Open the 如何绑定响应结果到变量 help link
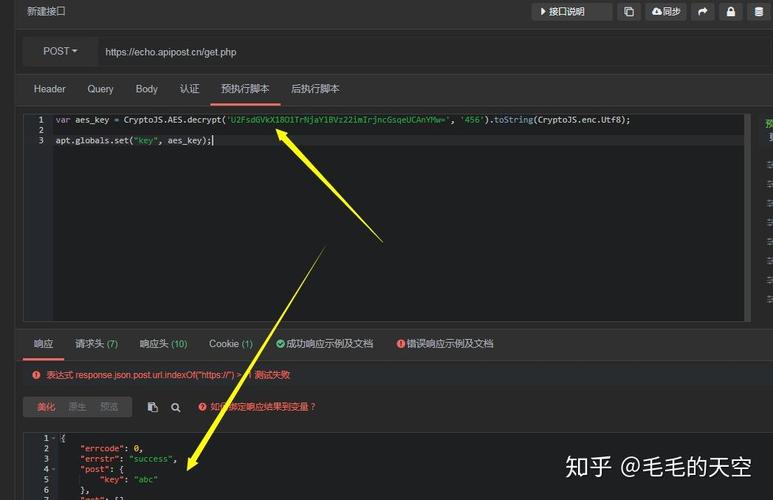773x500 pixels. [x=257, y=407]
